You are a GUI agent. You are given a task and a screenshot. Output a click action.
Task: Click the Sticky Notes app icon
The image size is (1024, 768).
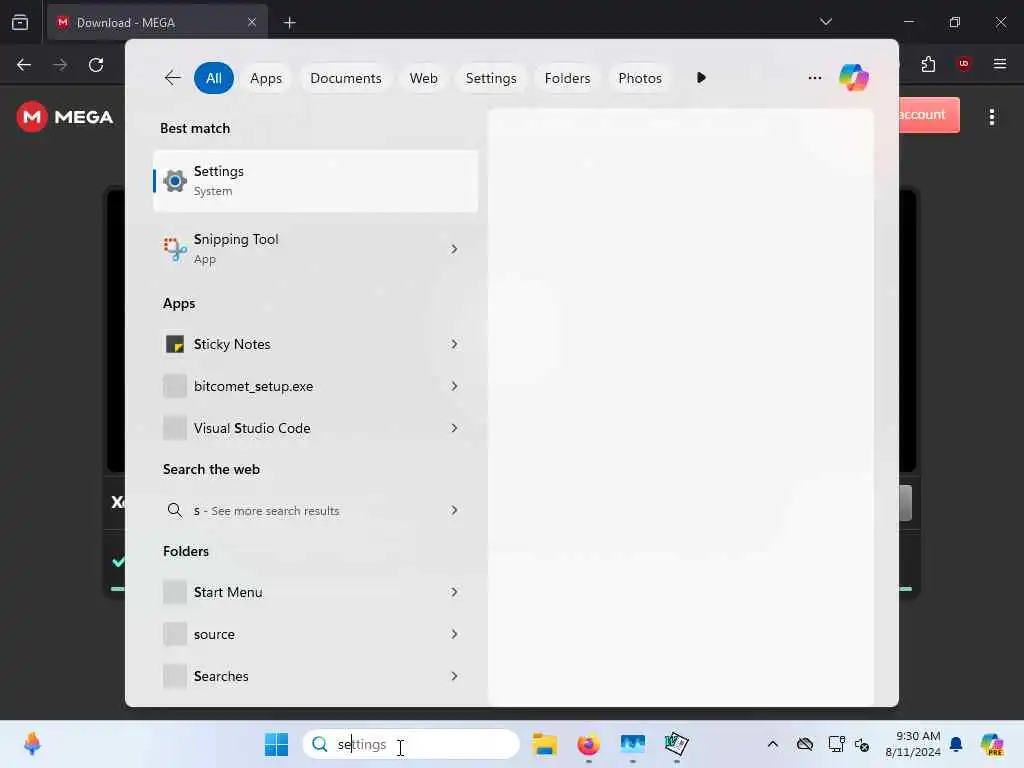[x=175, y=344]
